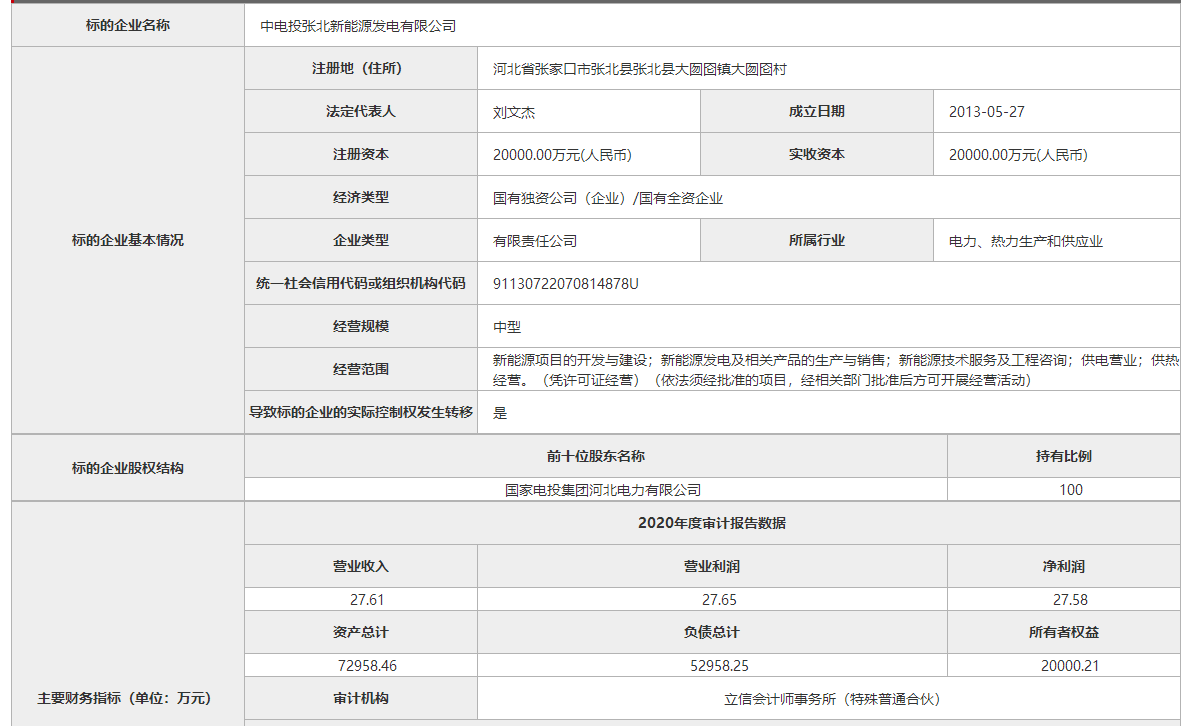The image size is (1192, 726).
Task: Select company name '中电投张北新能源发电有限公司'
Action: tap(358, 26)
